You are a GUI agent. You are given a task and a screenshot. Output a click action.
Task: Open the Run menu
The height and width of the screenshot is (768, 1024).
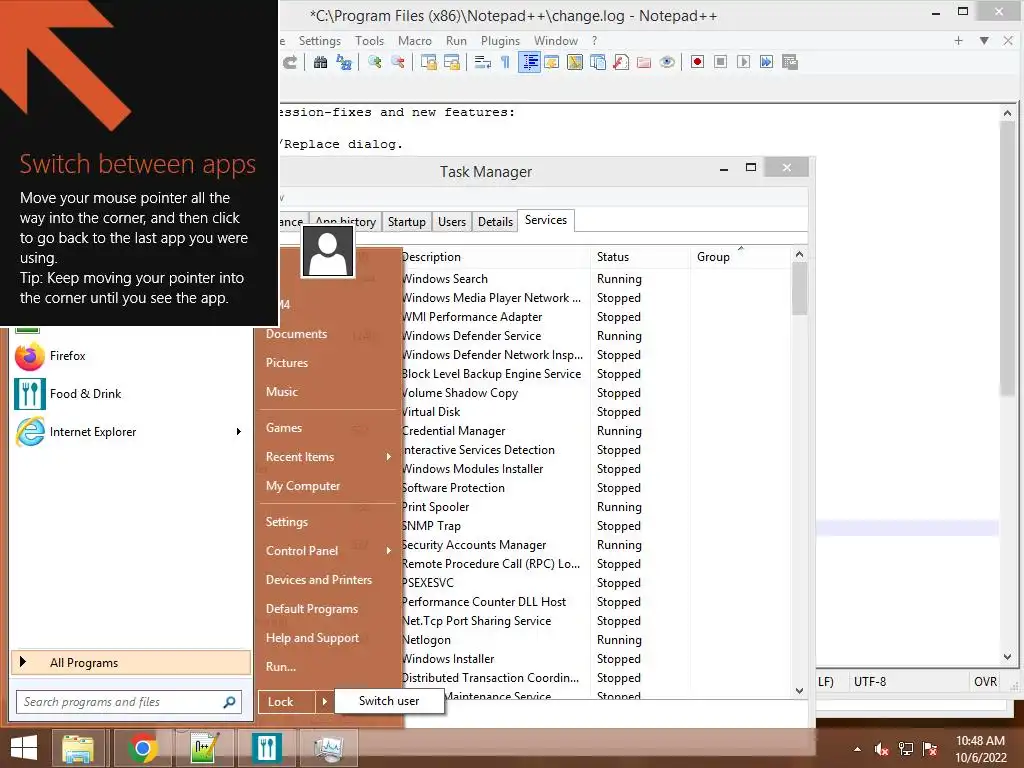pyautogui.click(x=456, y=40)
